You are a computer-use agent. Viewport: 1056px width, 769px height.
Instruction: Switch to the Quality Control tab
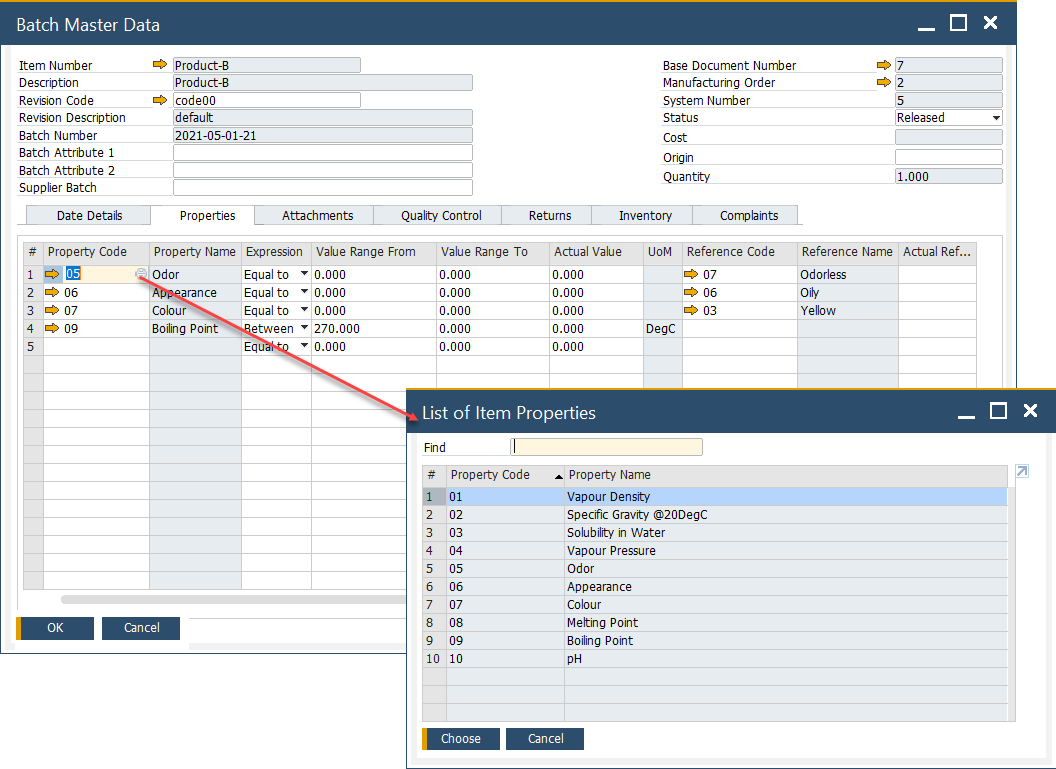coord(441,216)
